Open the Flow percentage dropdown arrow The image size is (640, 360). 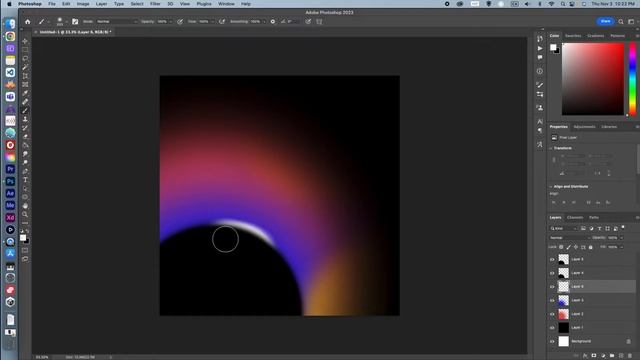click(212, 22)
